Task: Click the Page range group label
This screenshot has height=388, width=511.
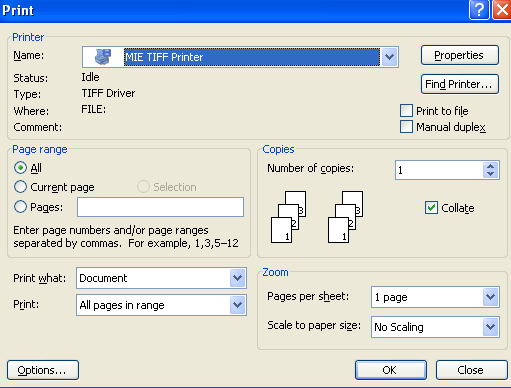Action: 40,149
